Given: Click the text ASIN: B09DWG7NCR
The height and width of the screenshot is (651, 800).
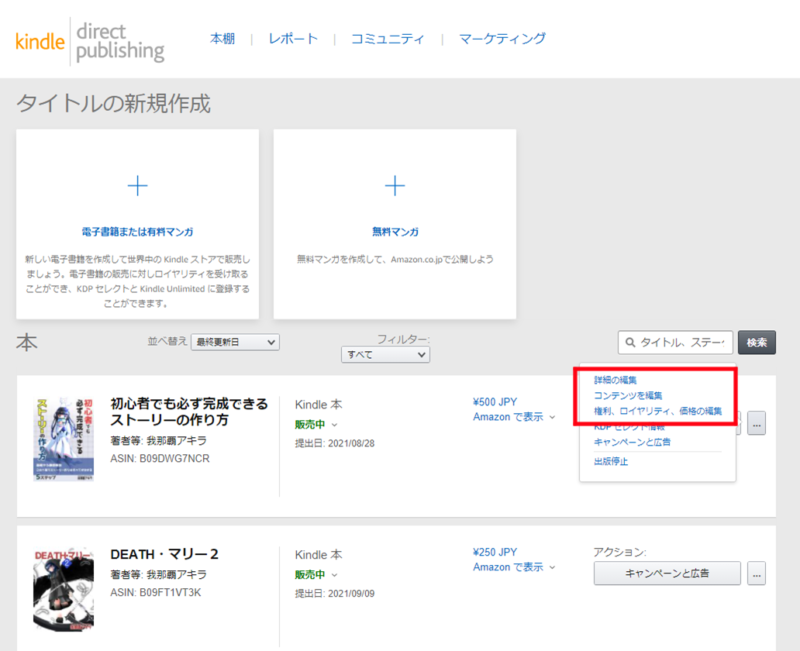Looking at the screenshot, I should (x=160, y=459).
